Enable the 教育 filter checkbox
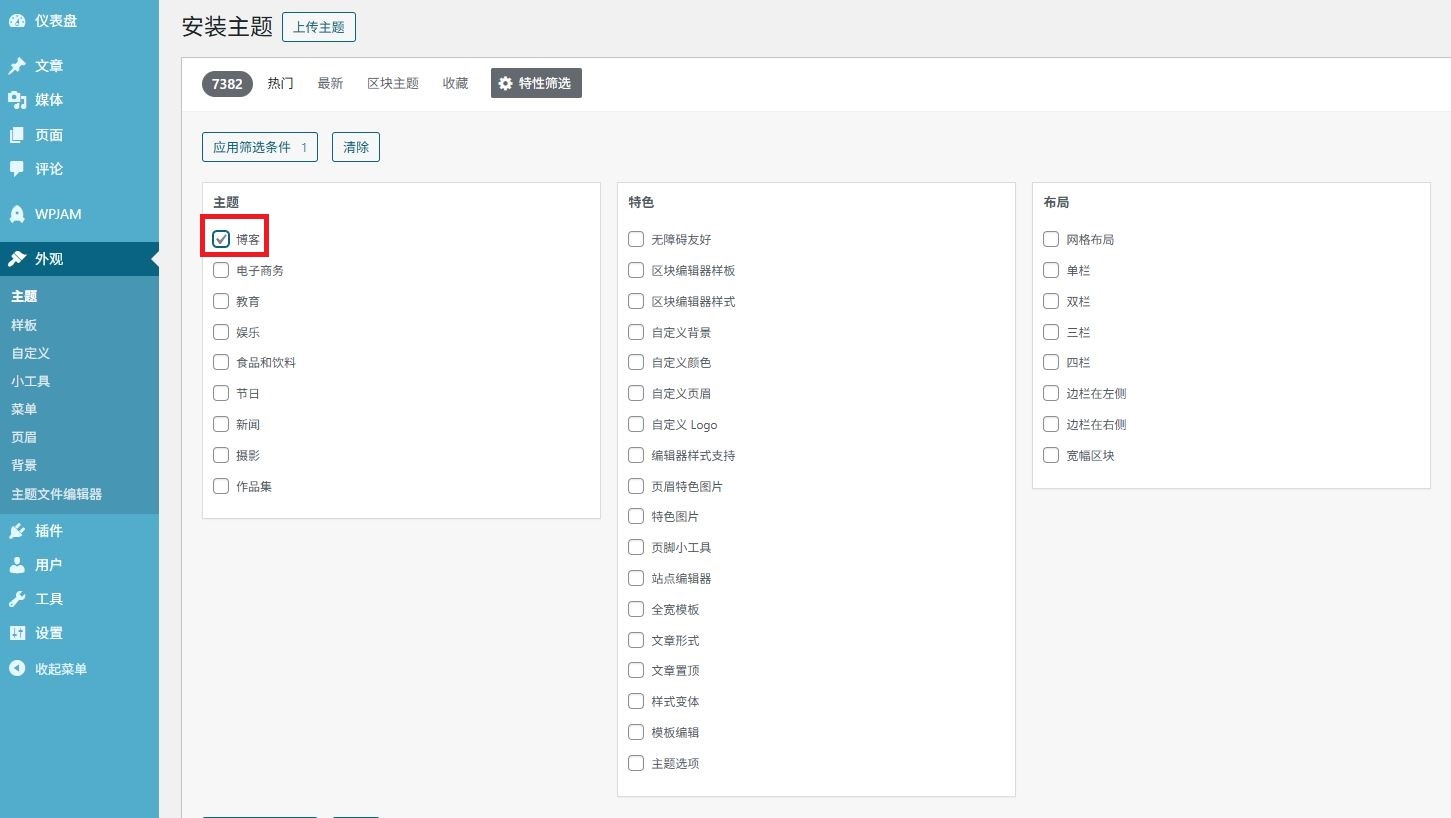 coord(221,301)
